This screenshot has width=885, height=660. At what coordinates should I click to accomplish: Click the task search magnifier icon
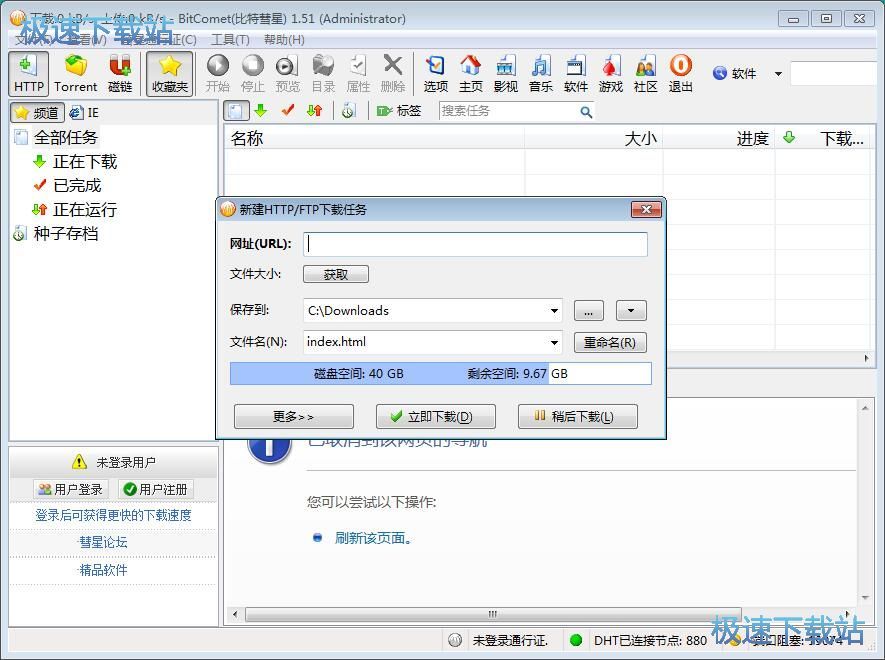(586, 112)
